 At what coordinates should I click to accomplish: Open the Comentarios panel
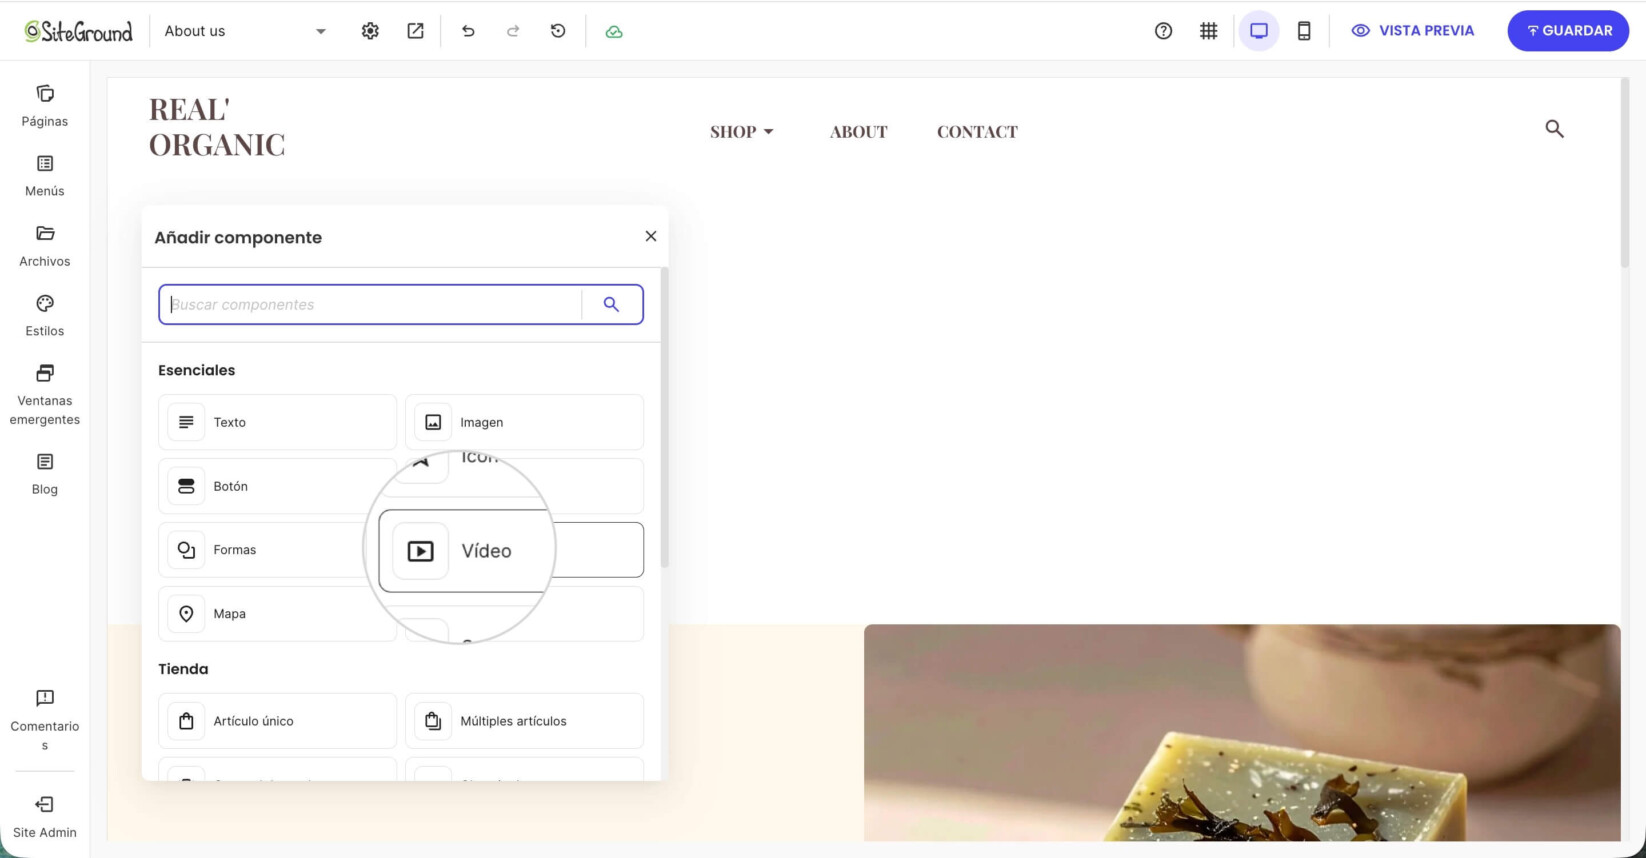[45, 720]
